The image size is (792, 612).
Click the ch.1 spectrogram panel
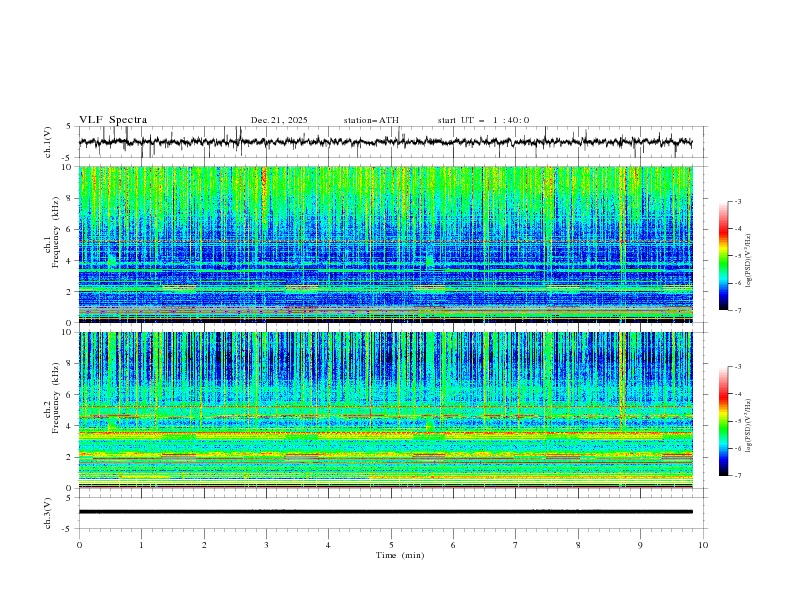(x=386, y=244)
